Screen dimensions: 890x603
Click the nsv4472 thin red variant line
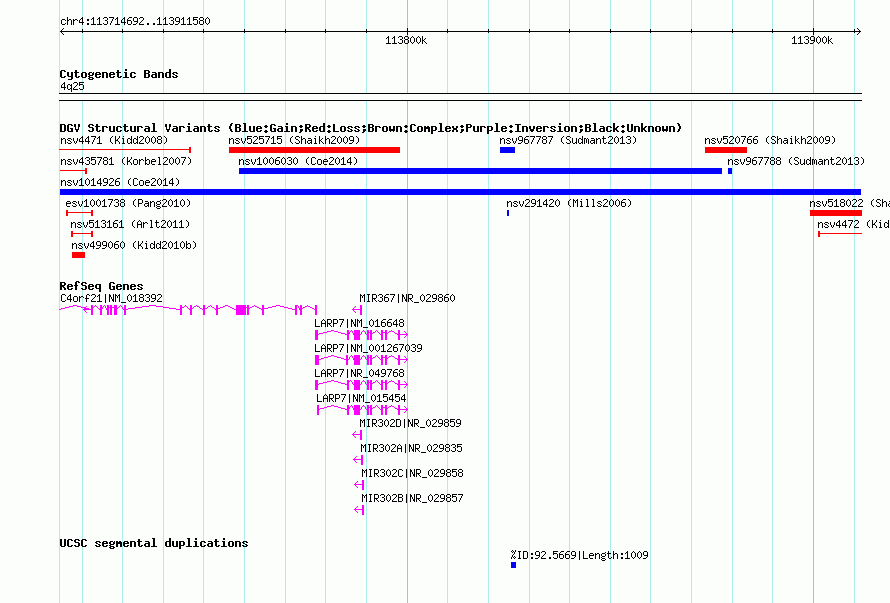[x=840, y=234]
